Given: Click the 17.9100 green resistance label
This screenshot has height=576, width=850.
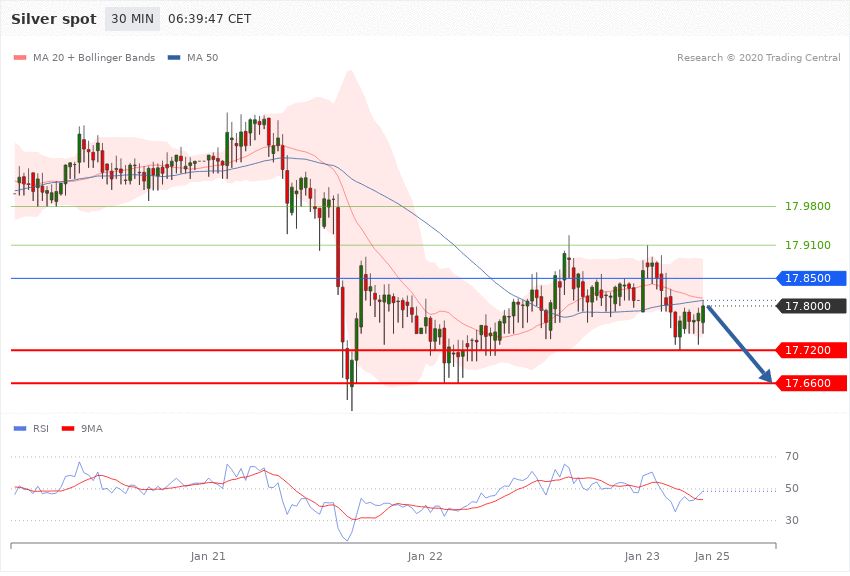Looking at the screenshot, I should (x=807, y=245).
